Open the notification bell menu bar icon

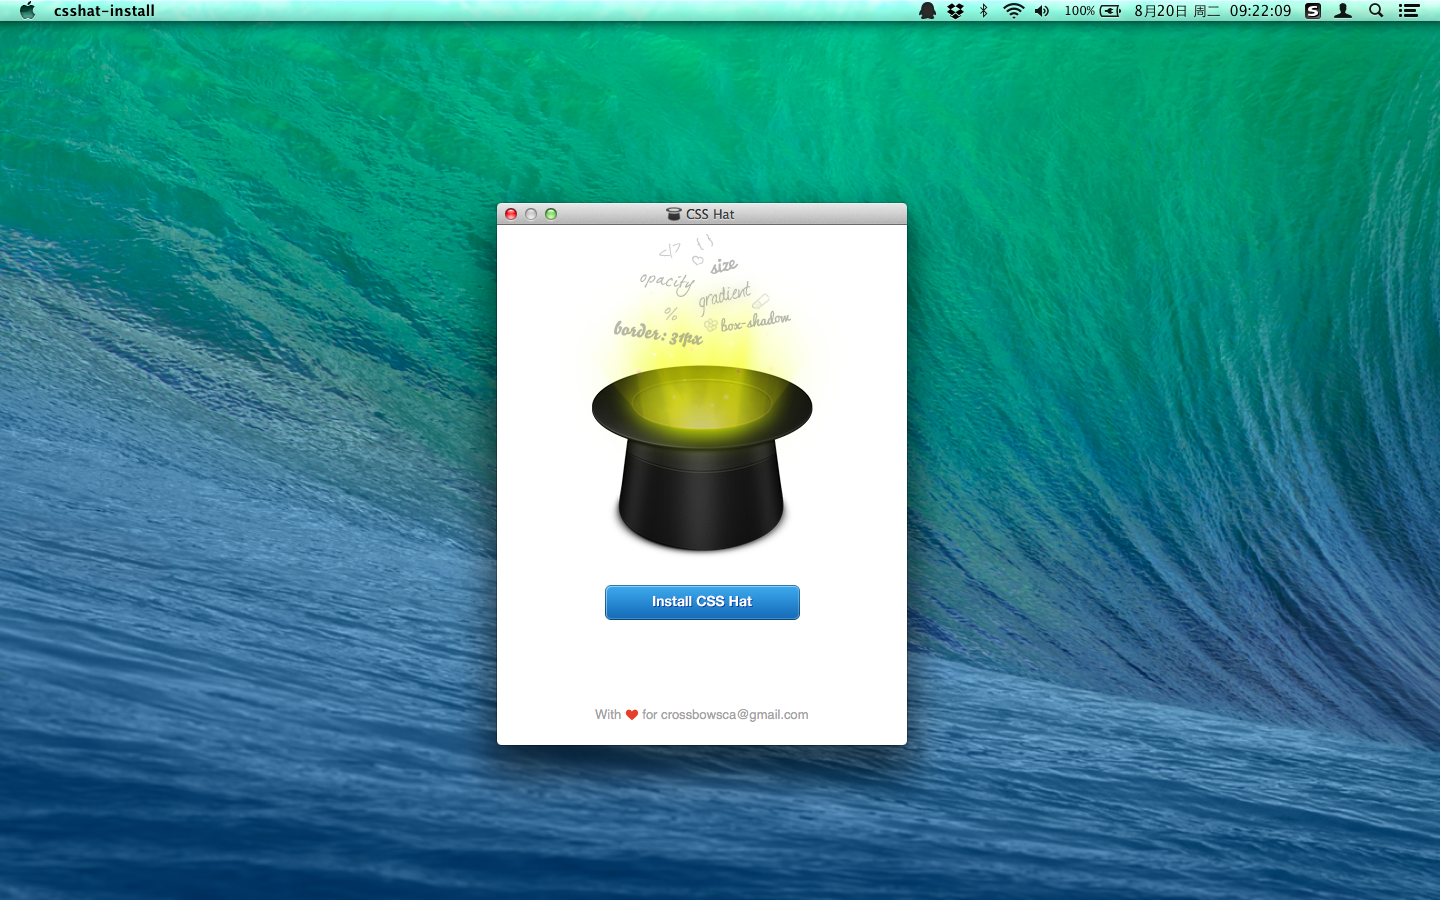pyautogui.click(x=927, y=11)
